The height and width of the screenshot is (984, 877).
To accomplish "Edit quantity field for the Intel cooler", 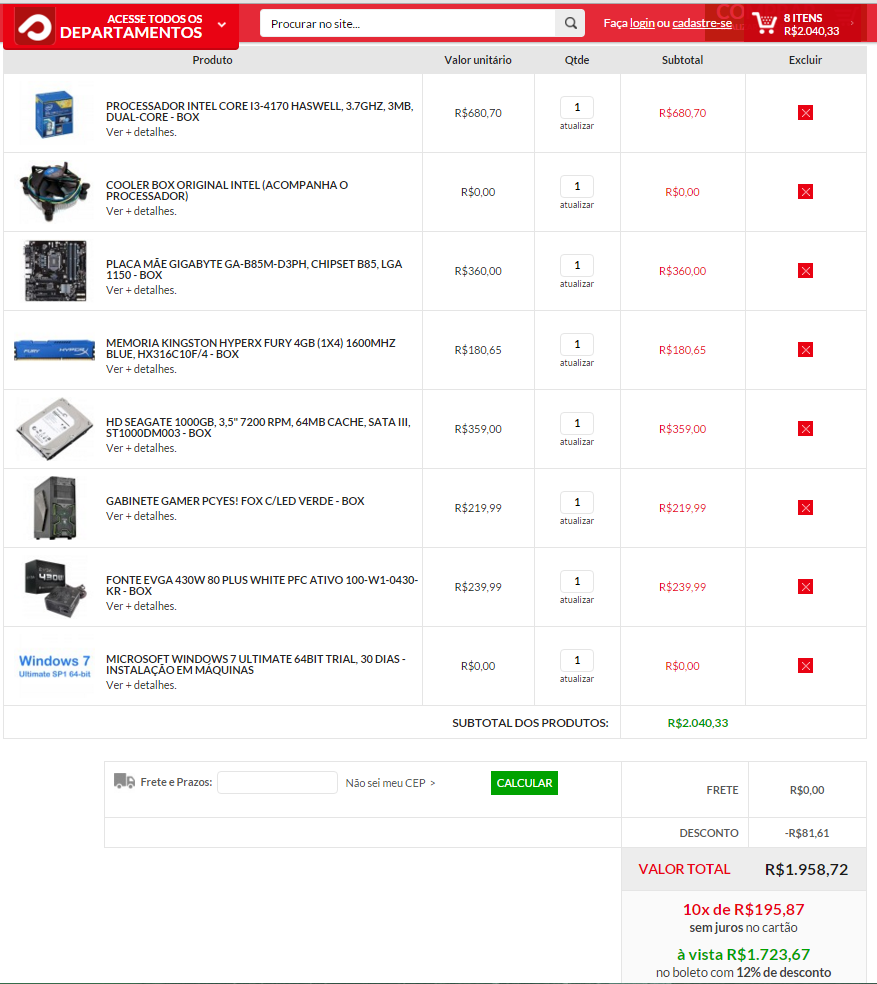I will pos(577,186).
